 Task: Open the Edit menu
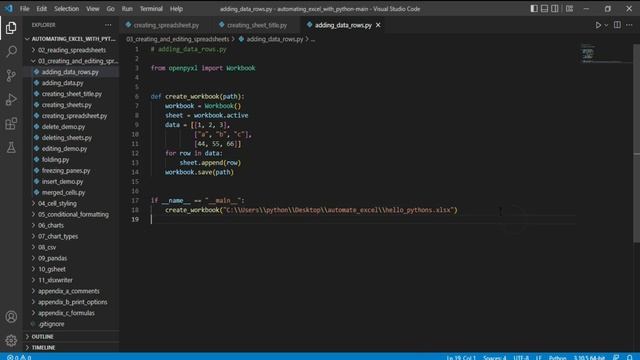(x=42, y=9)
